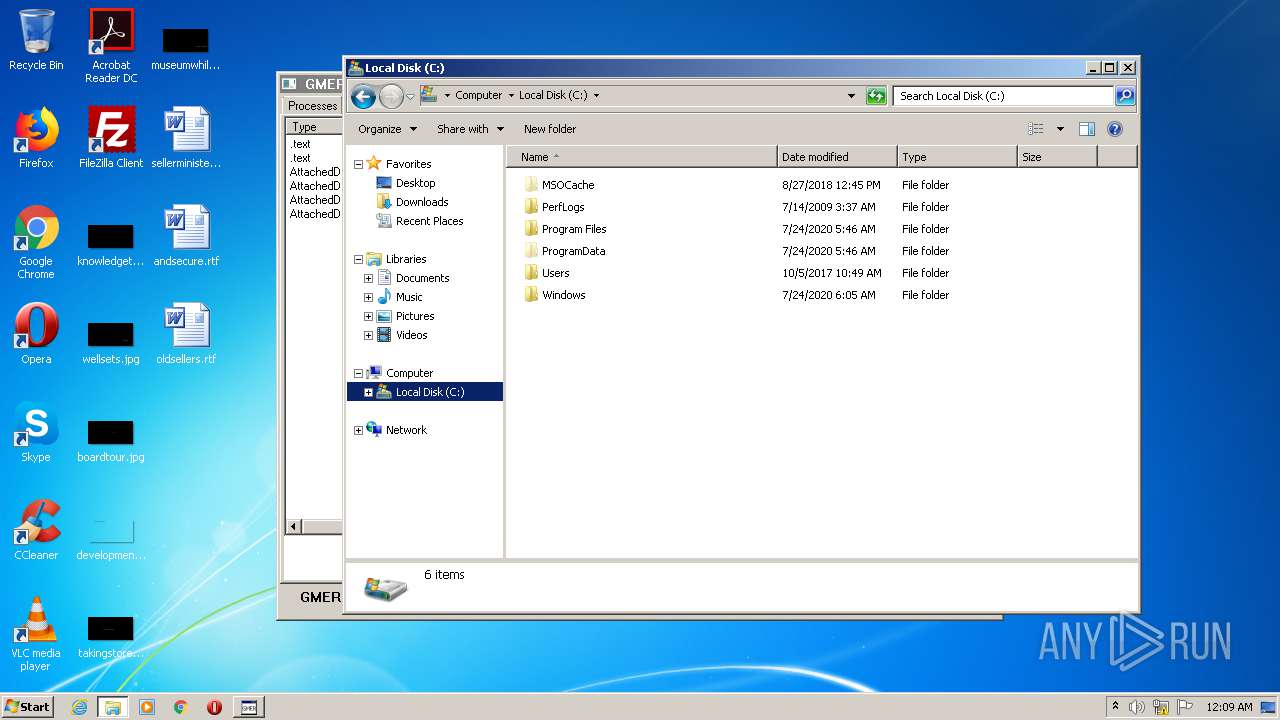Click the New folder button

pyautogui.click(x=550, y=129)
